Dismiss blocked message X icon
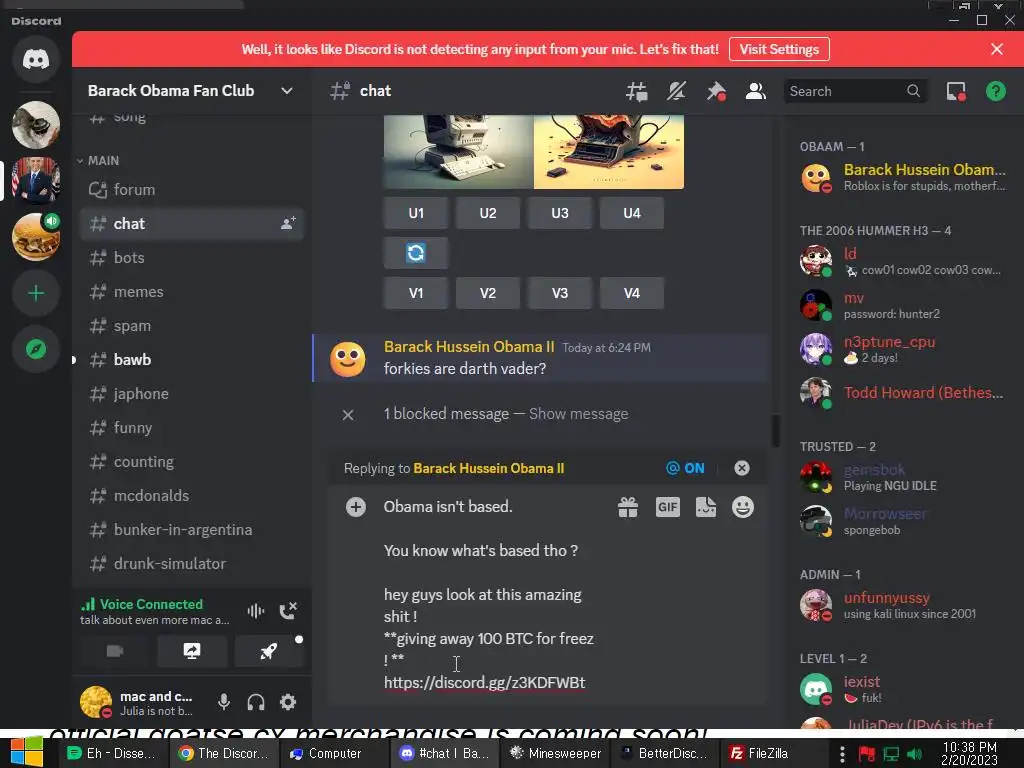Viewport: 1024px width, 768px height. [x=348, y=415]
